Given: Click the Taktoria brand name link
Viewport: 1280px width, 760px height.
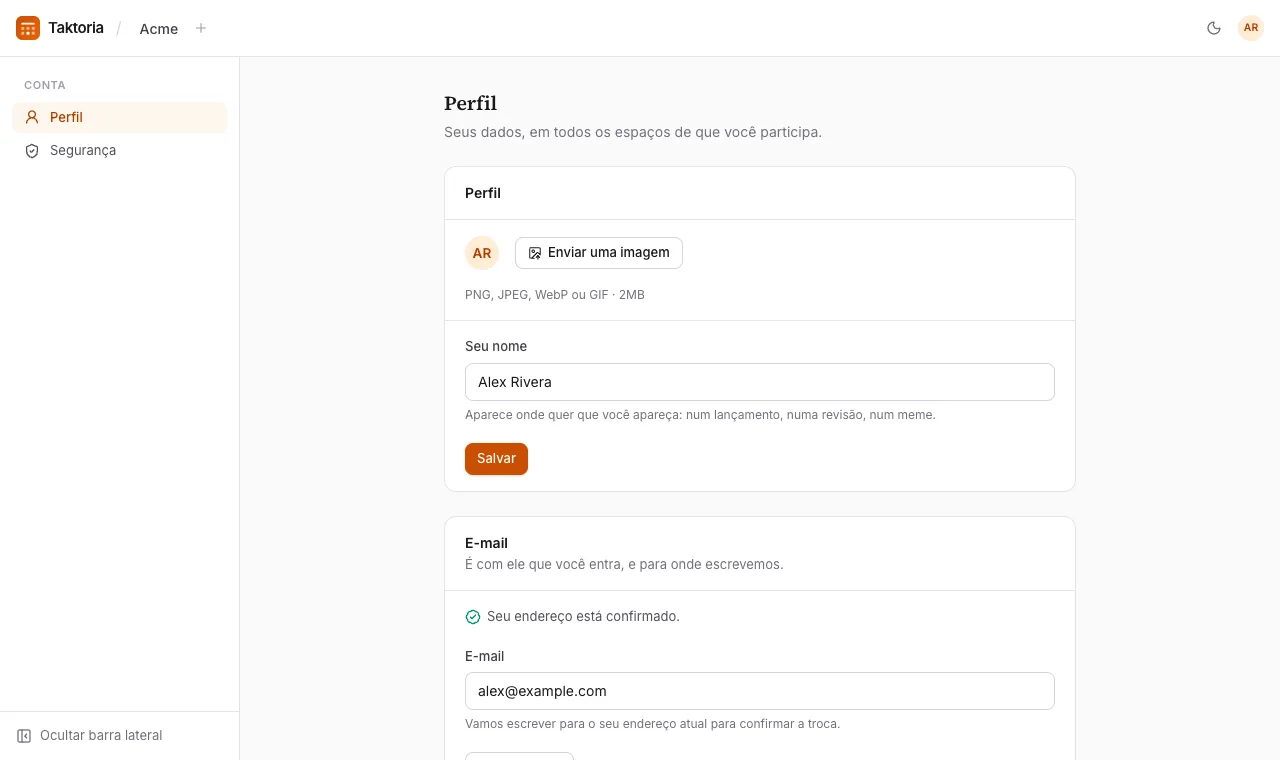Looking at the screenshot, I should 76,28.
